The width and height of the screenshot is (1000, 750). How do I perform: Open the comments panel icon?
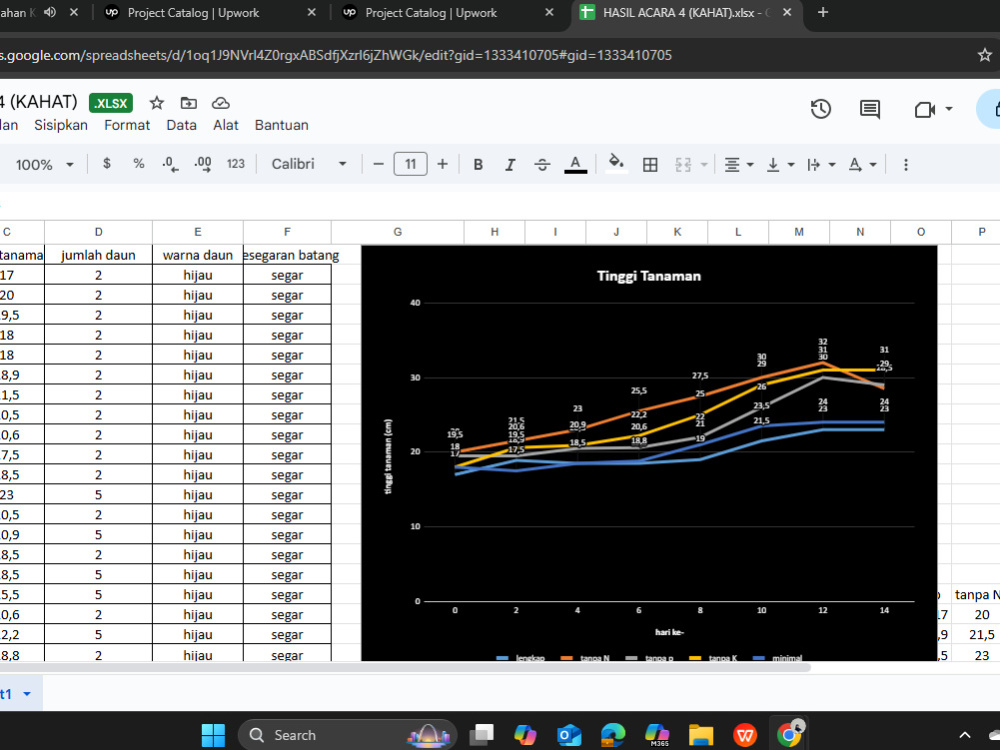click(870, 109)
